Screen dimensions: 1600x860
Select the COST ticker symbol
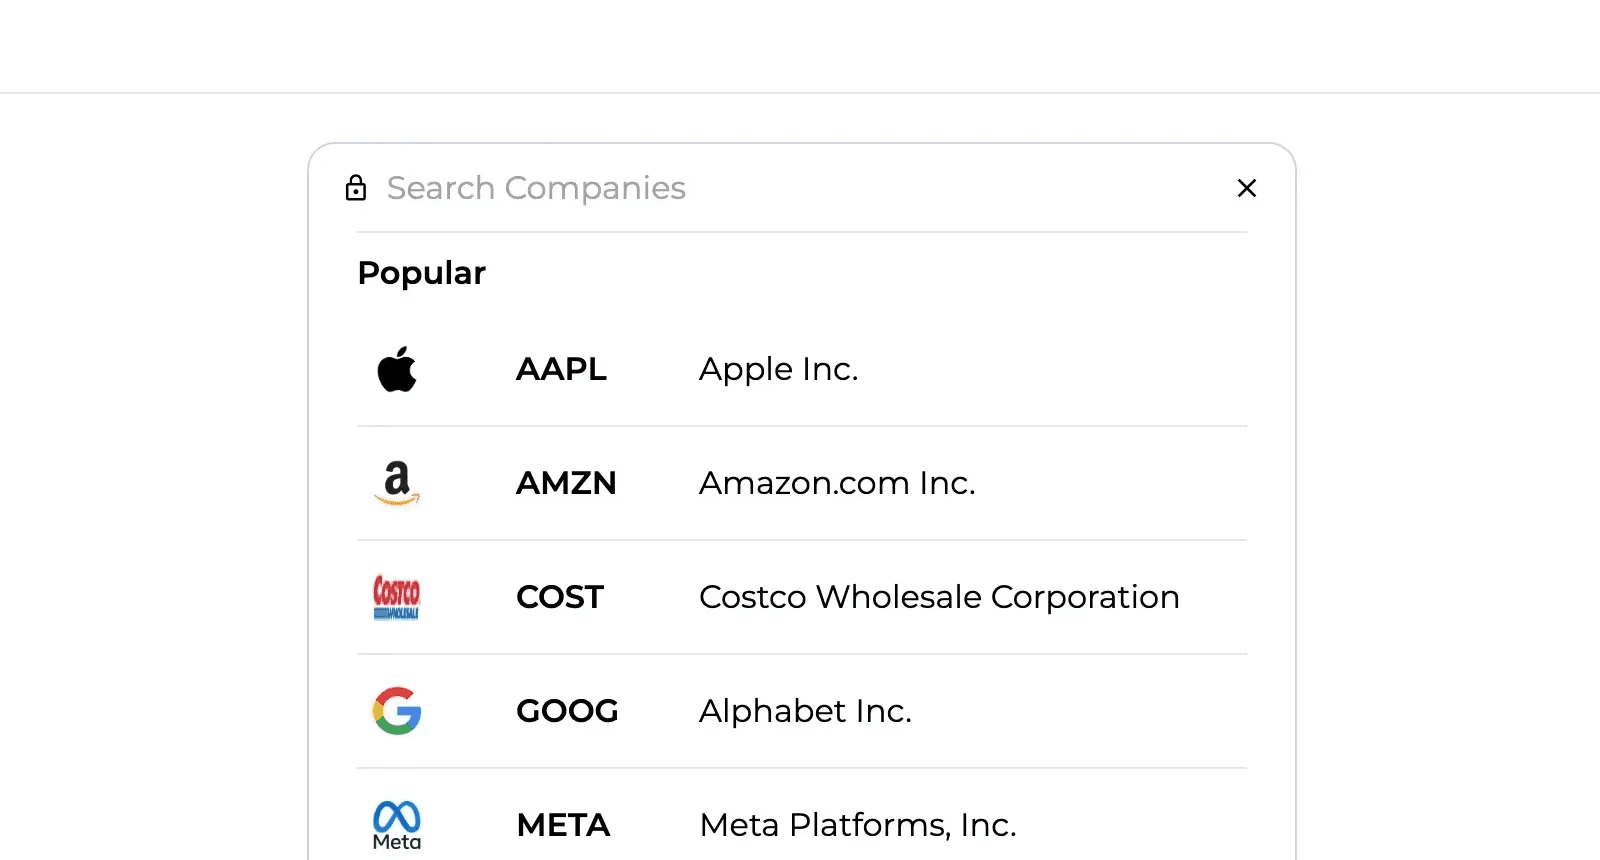click(560, 597)
